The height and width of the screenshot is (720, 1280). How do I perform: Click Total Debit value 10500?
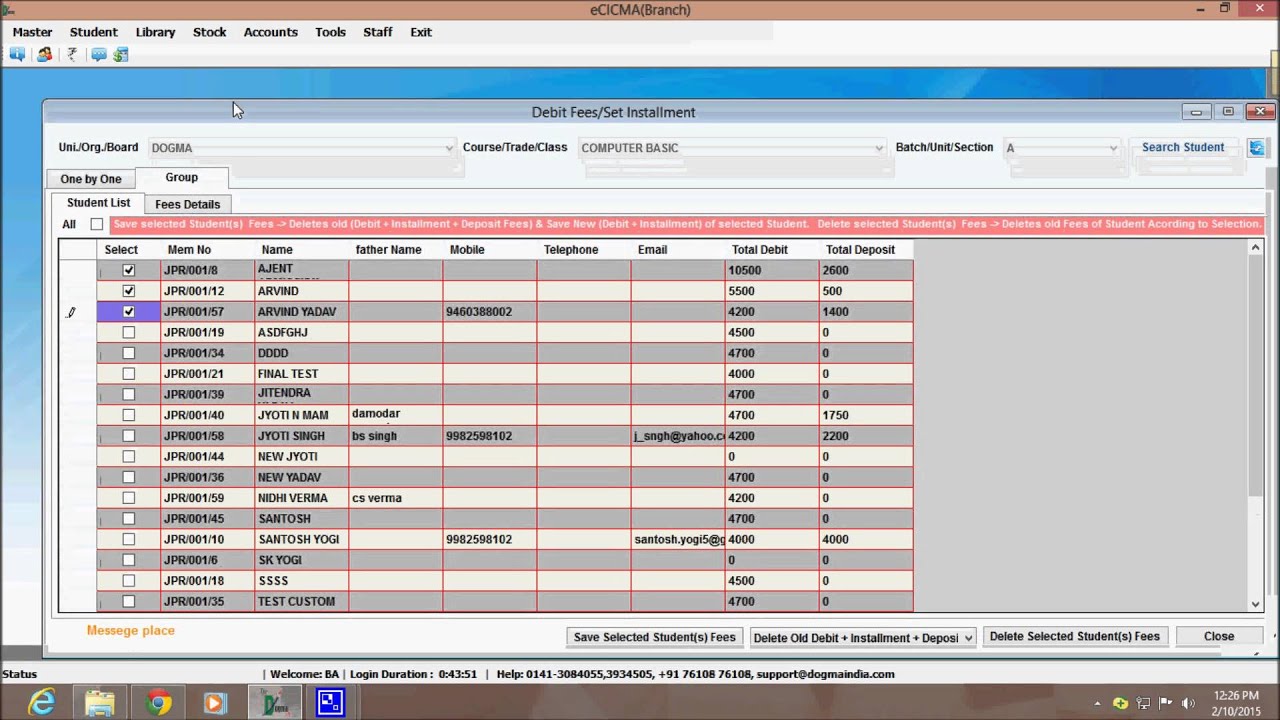click(x=772, y=270)
